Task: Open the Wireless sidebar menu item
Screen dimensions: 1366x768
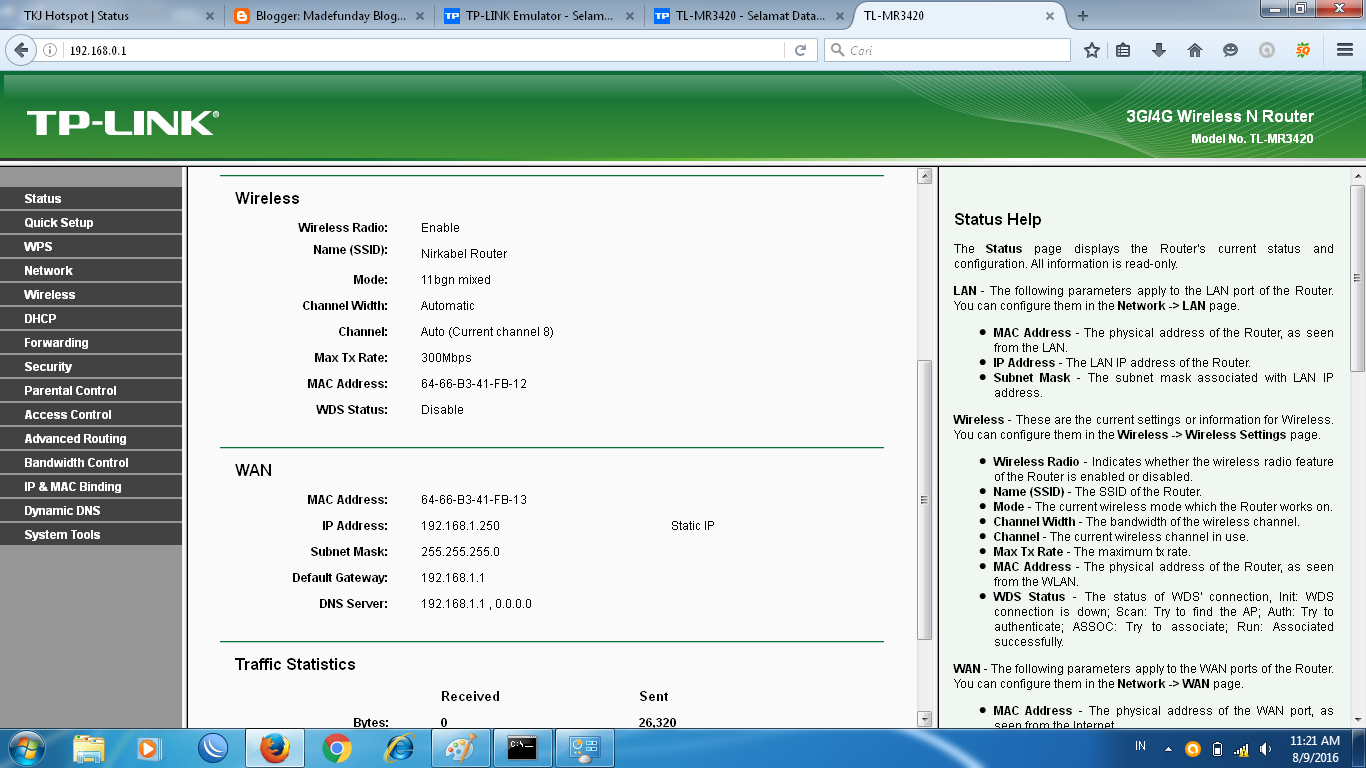Action: (91, 295)
